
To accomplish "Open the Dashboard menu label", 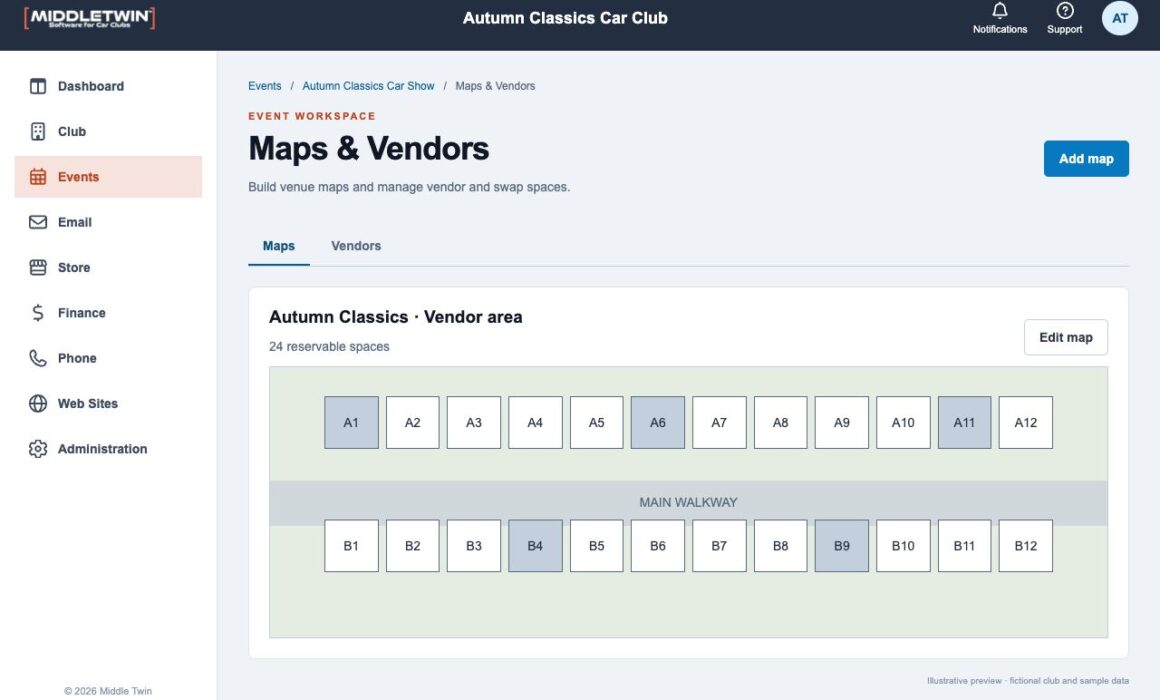I will pos(91,87).
